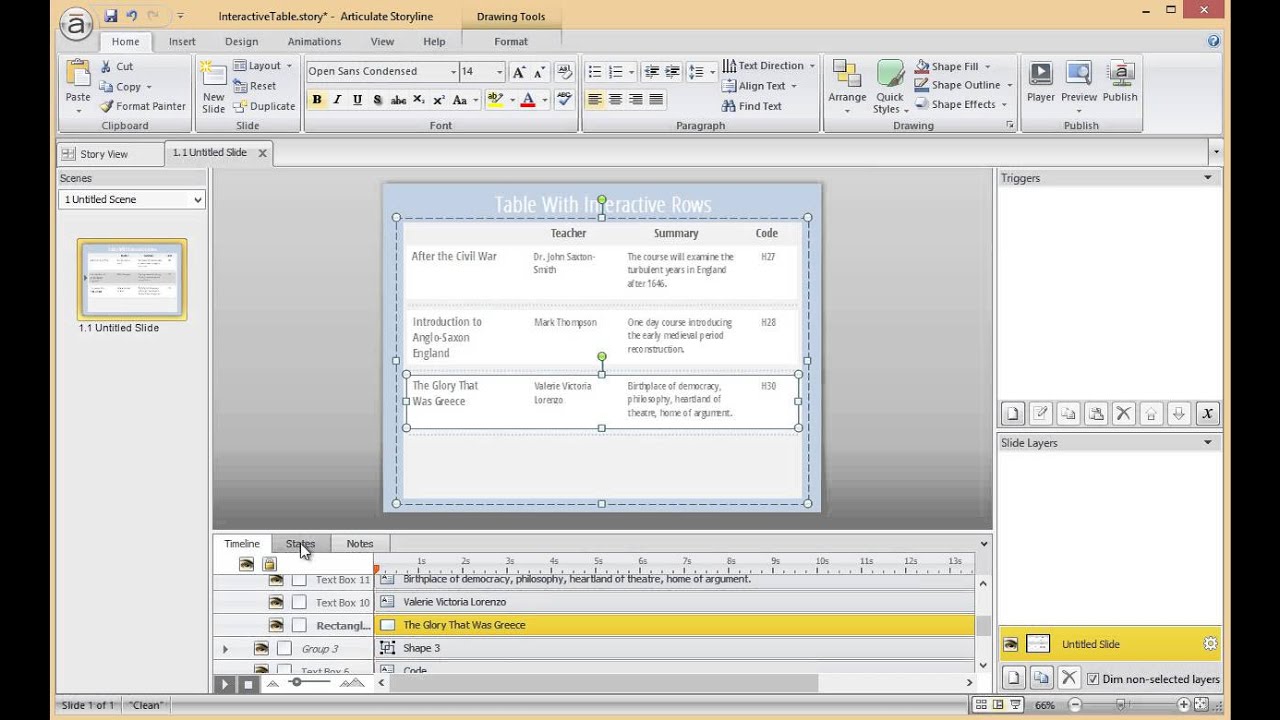Screen dimensions: 1280x720
Task: Clear all text formatting
Action: pyautogui.click(x=564, y=72)
